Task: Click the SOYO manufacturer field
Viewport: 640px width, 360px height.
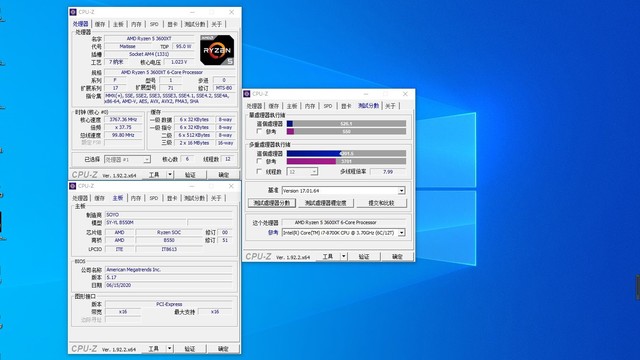Action: [x=169, y=214]
